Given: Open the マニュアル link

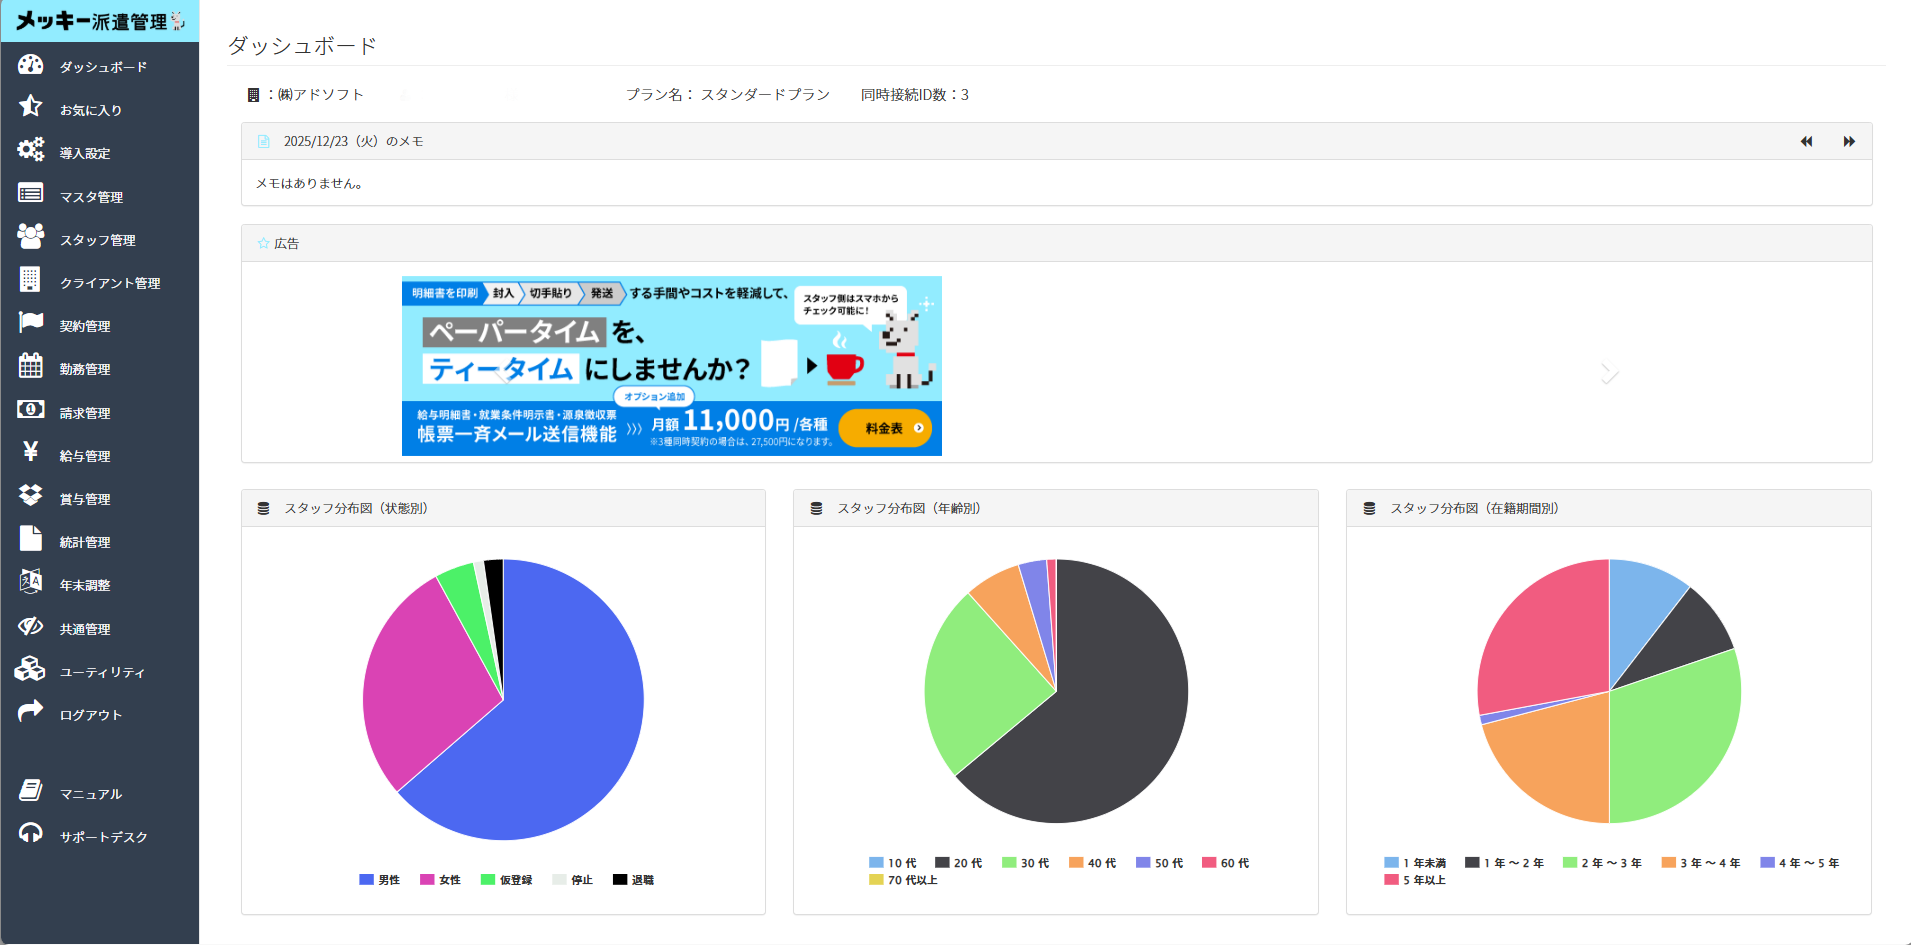Looking at the screenshot, I should [91, 794].
